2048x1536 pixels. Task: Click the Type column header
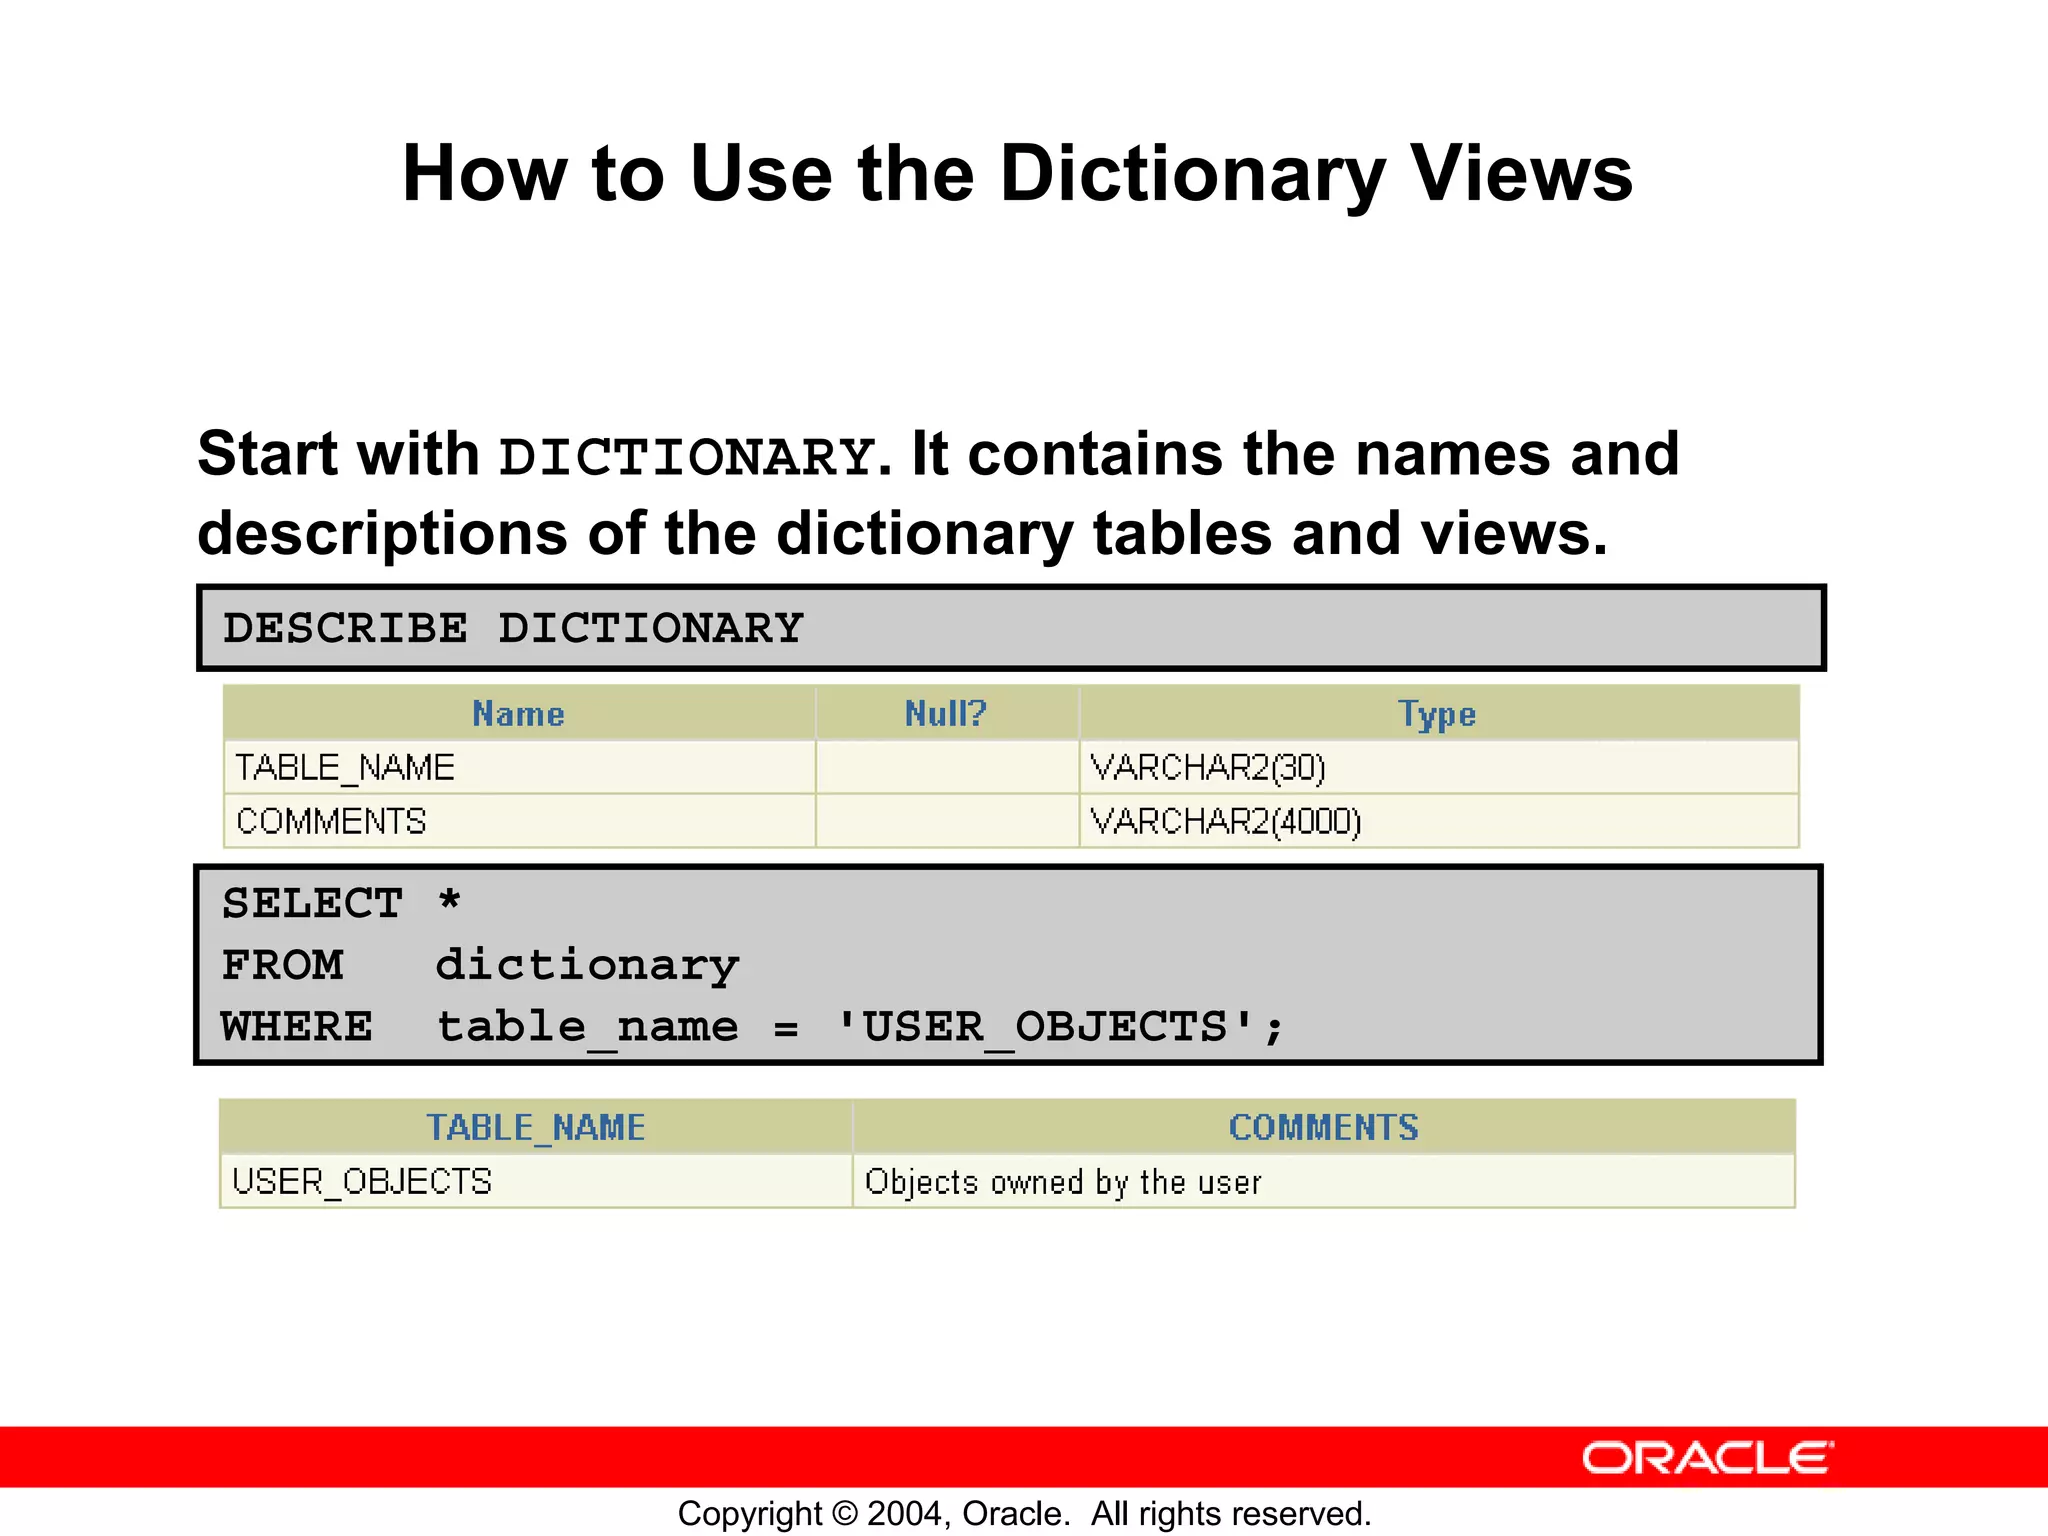coord(1437,714)
